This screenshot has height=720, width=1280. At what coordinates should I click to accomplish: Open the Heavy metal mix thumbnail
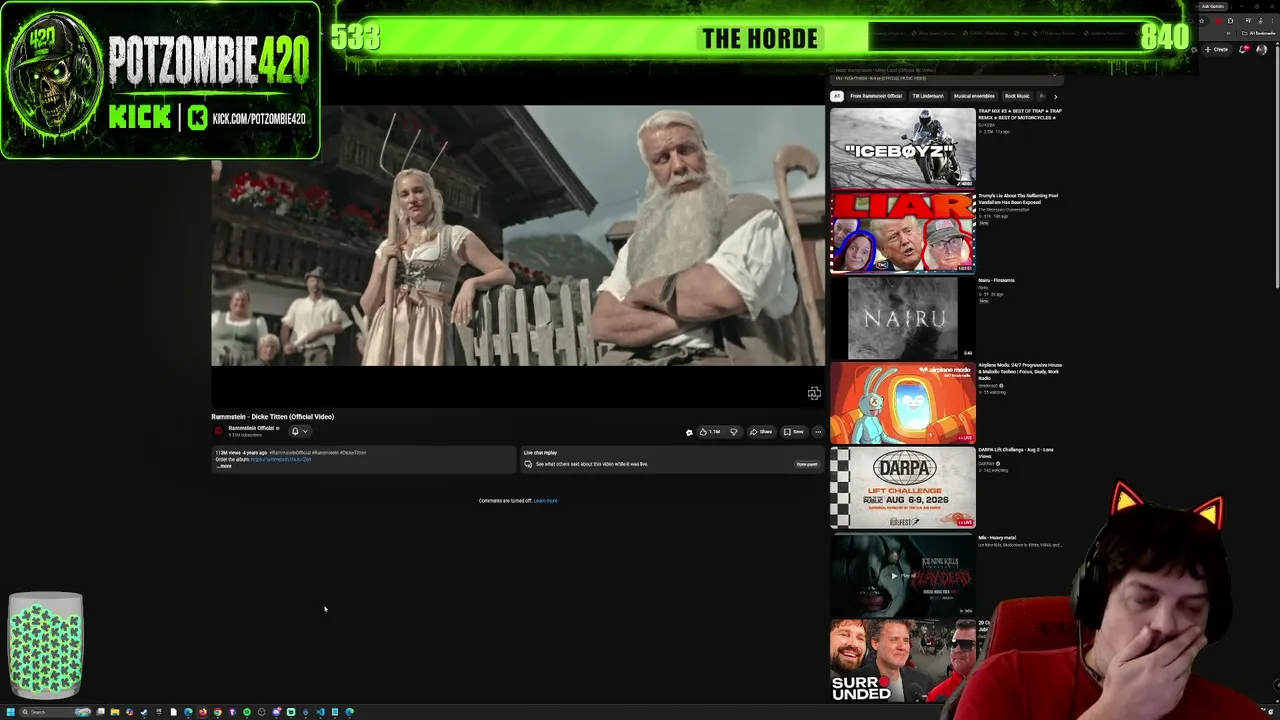point(902,573)
